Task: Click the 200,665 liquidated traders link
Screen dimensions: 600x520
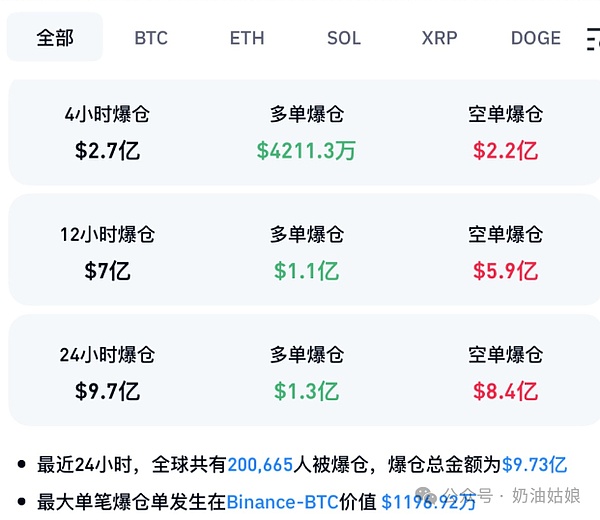Action: pos(260,464)
